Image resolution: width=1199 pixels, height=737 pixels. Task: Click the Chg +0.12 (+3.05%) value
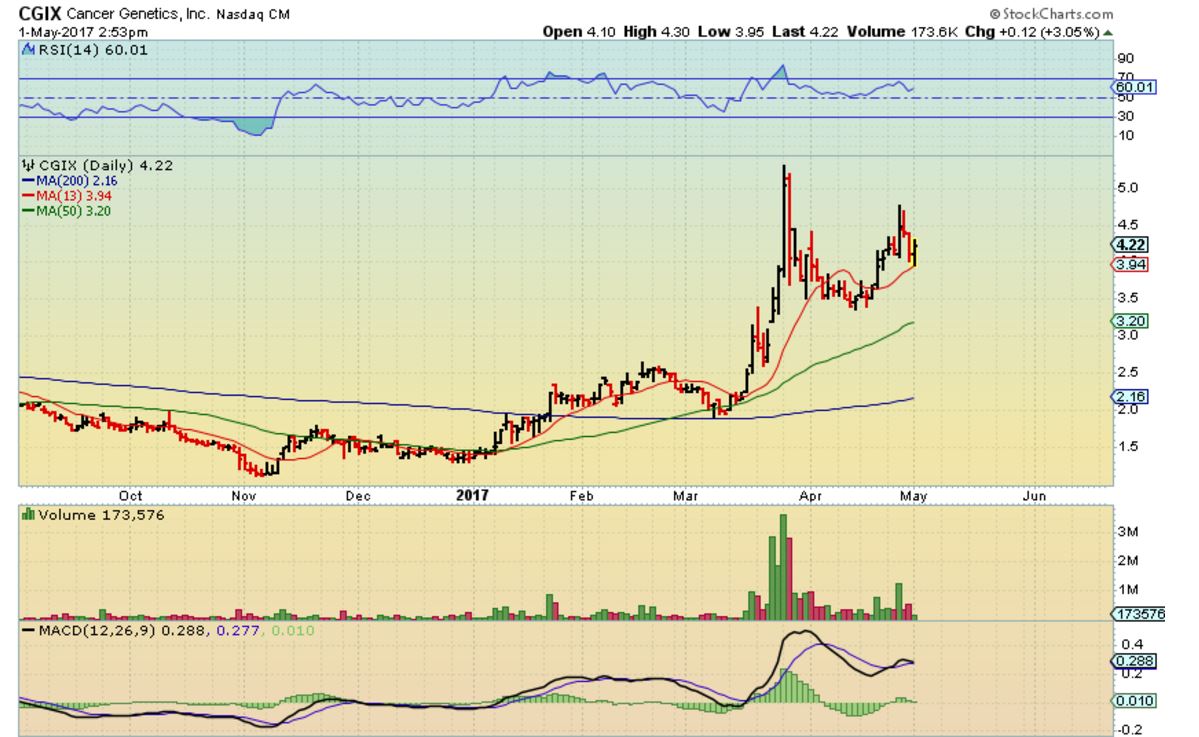coord(1032,32)
